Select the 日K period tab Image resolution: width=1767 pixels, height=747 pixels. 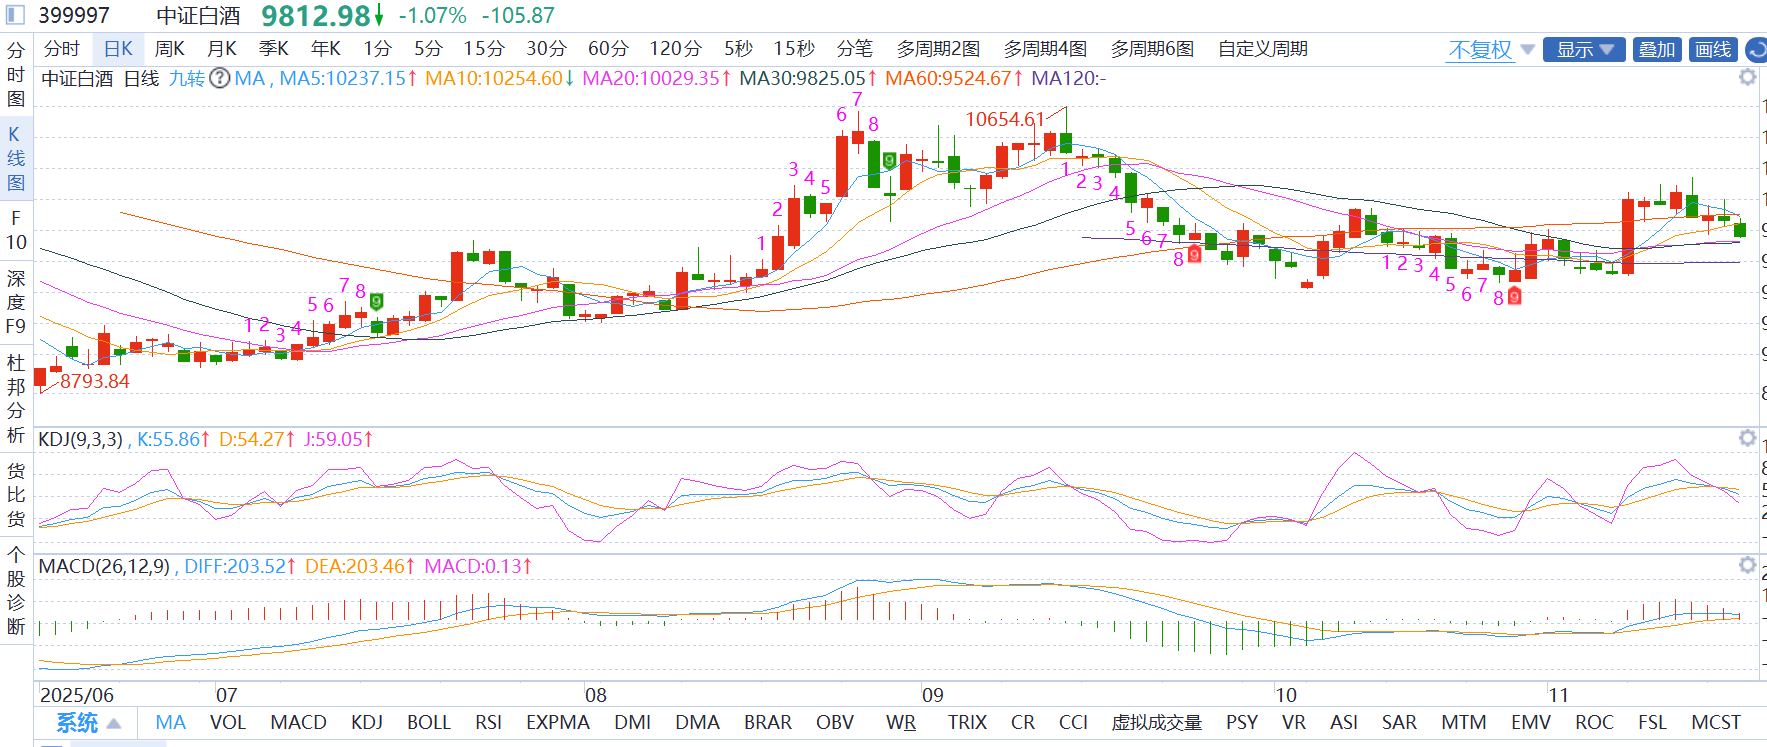118,49
